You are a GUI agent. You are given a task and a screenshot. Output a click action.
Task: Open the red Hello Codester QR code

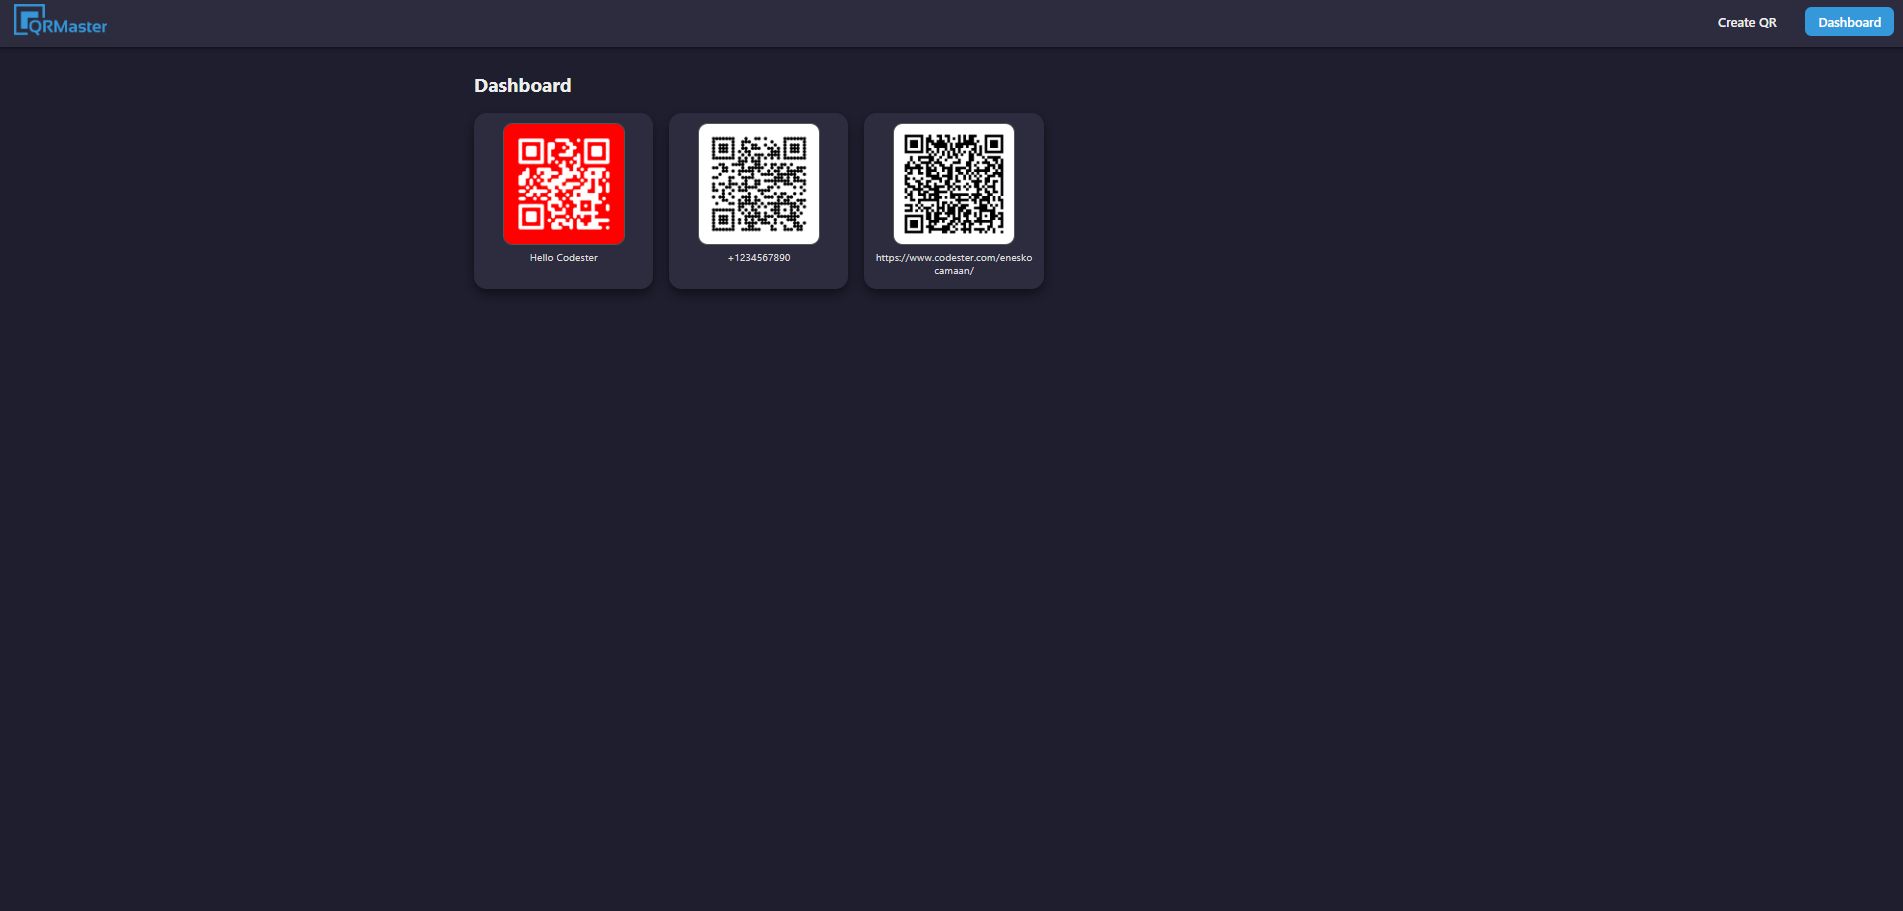click(x=564, y=184)
